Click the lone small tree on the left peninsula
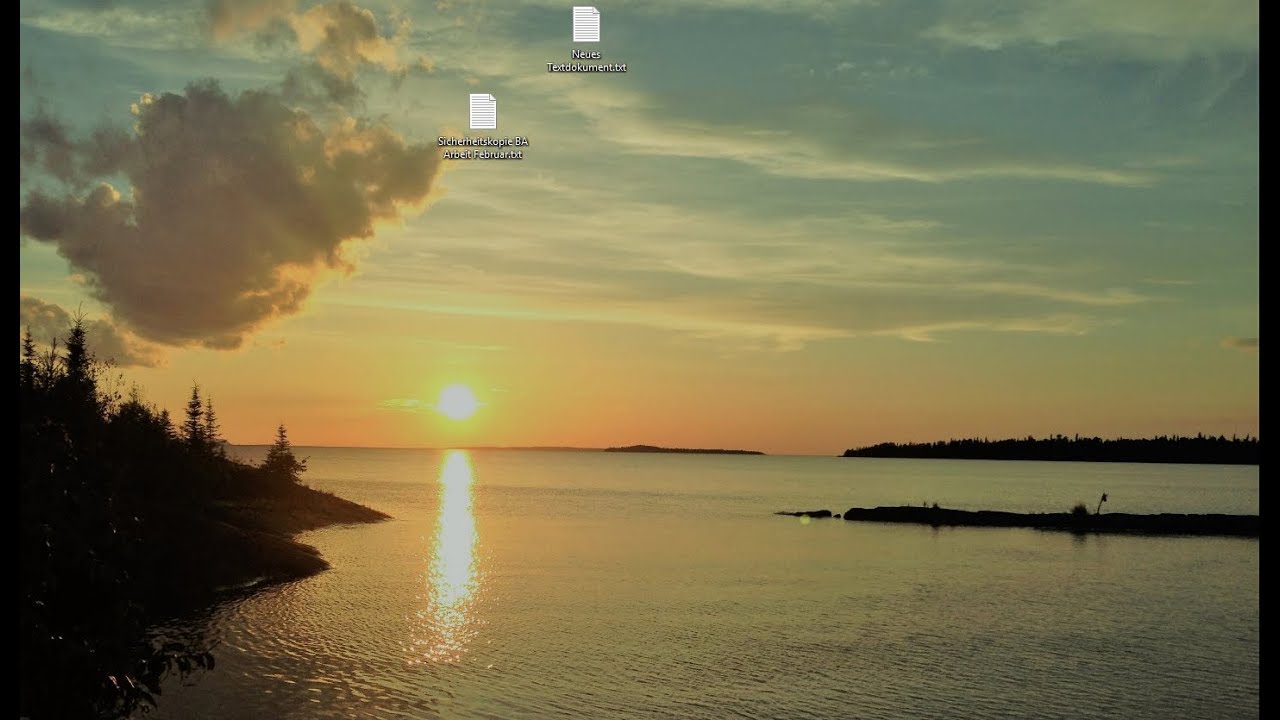 click(x=281, y=455)
